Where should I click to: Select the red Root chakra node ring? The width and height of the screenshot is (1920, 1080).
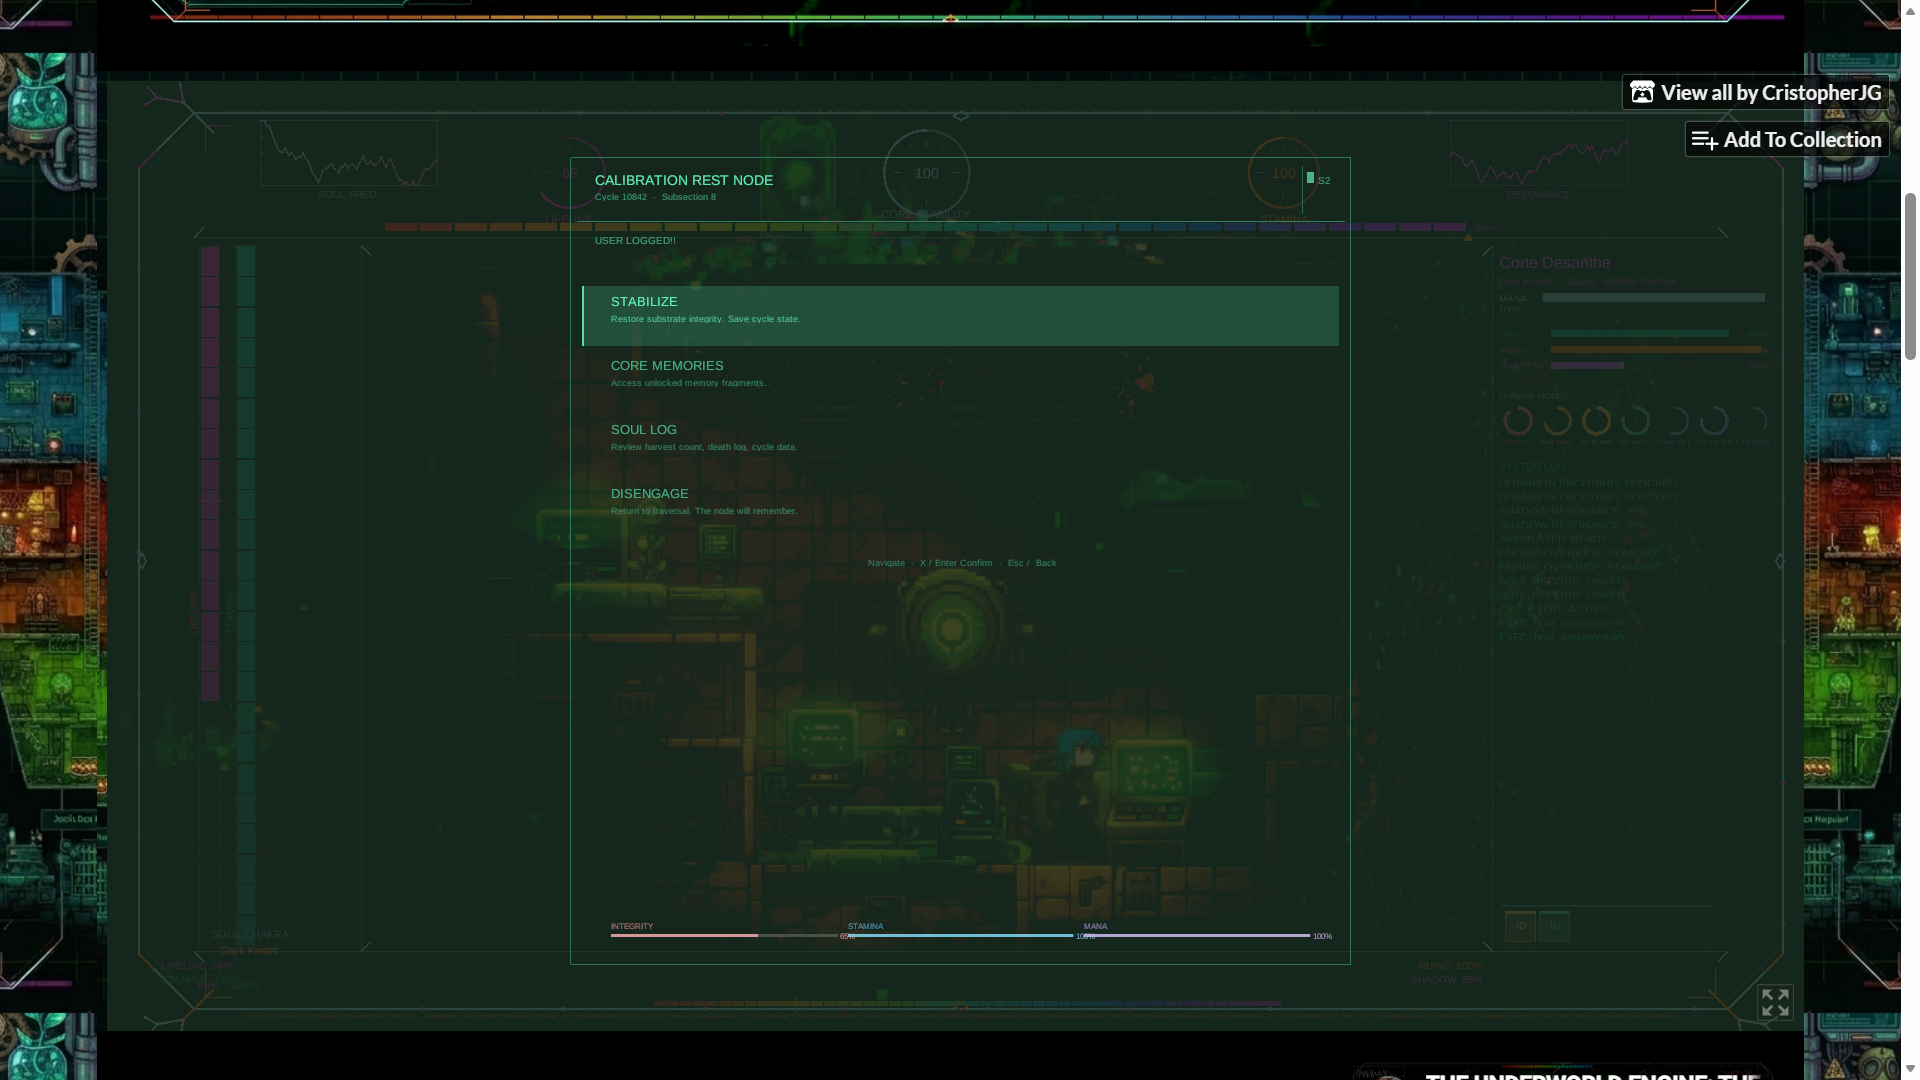[x=1517, y=421]
